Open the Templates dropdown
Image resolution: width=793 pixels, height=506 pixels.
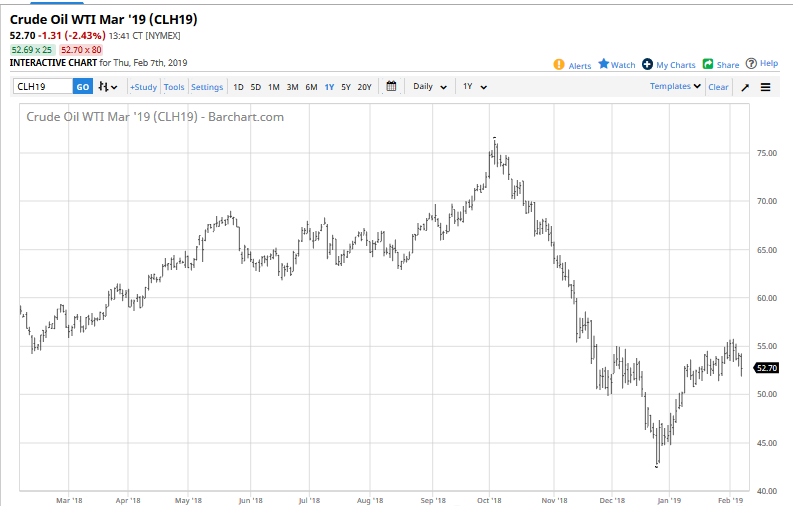click(676, 87)
